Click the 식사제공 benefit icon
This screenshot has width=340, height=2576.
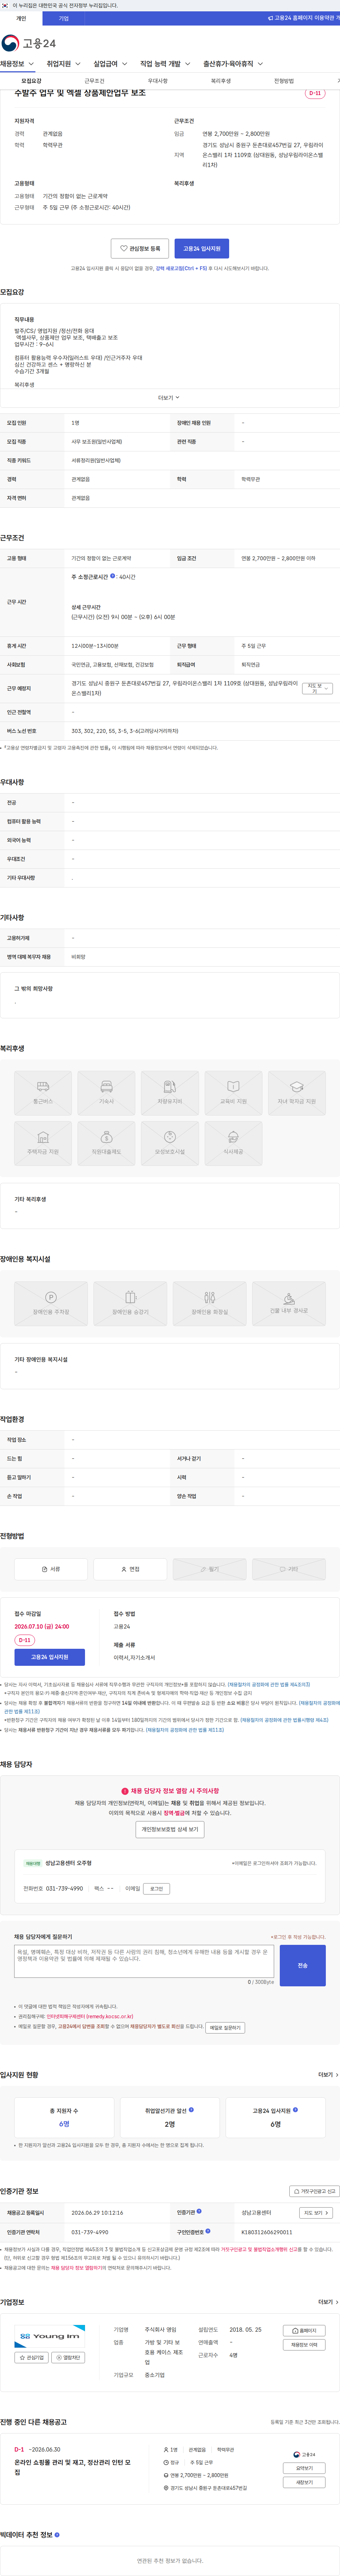click(233, 1144)
